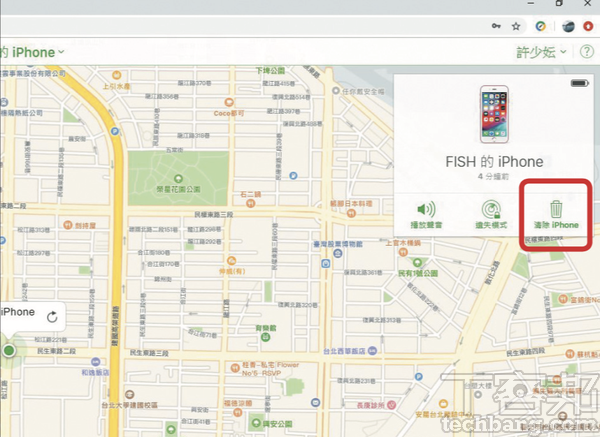This screenshot has width=600, height=437.
Task: Select 榮星花園公園 park marker
Action: pos(178,178)
